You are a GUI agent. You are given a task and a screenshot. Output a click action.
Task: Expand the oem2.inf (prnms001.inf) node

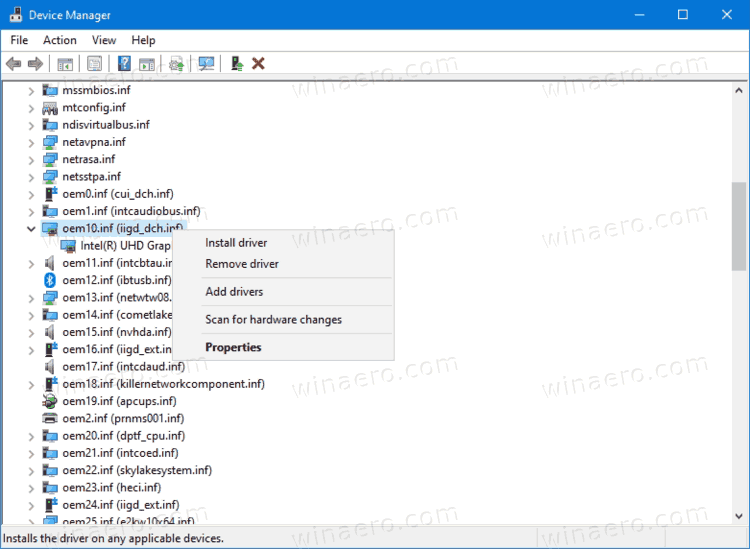tap(31, 418)
